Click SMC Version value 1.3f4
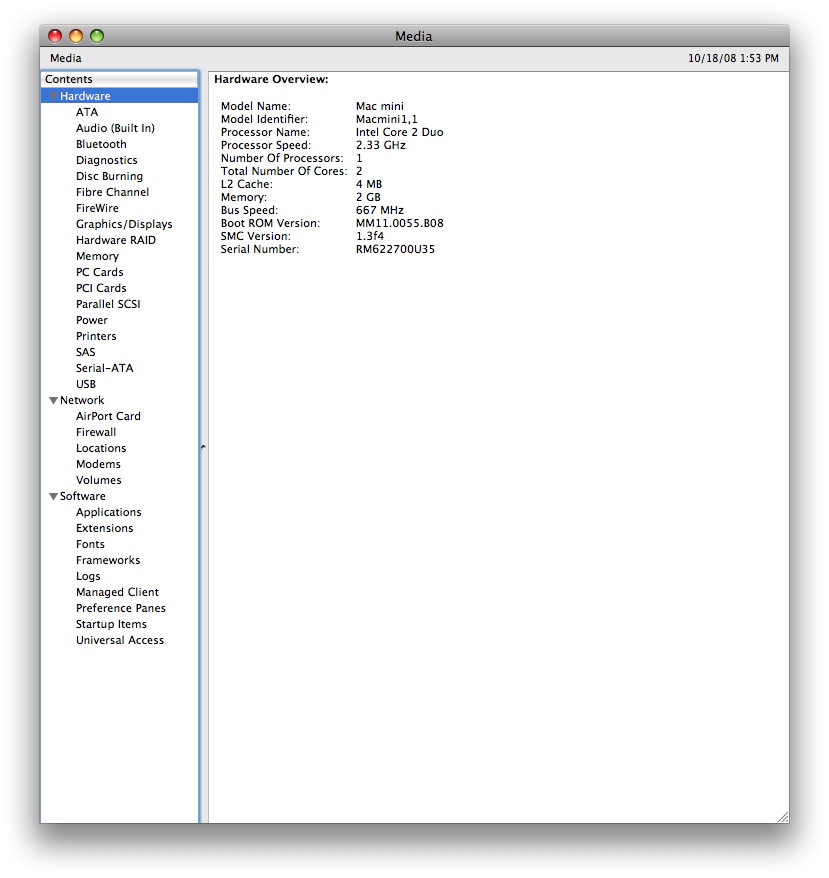 [370, 236]
